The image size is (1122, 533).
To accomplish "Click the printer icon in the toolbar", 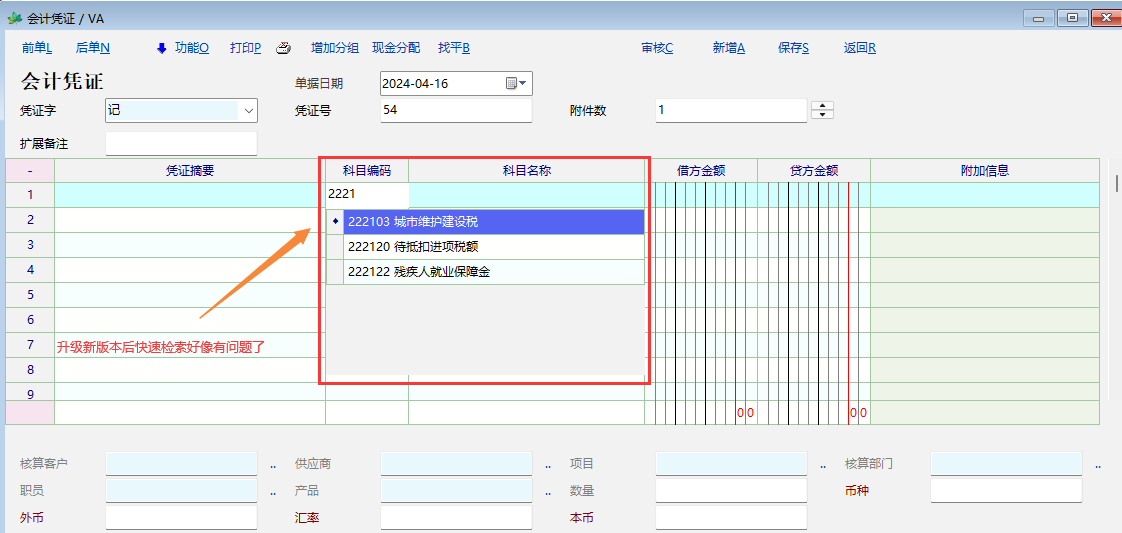I will [x=283, y=47].
